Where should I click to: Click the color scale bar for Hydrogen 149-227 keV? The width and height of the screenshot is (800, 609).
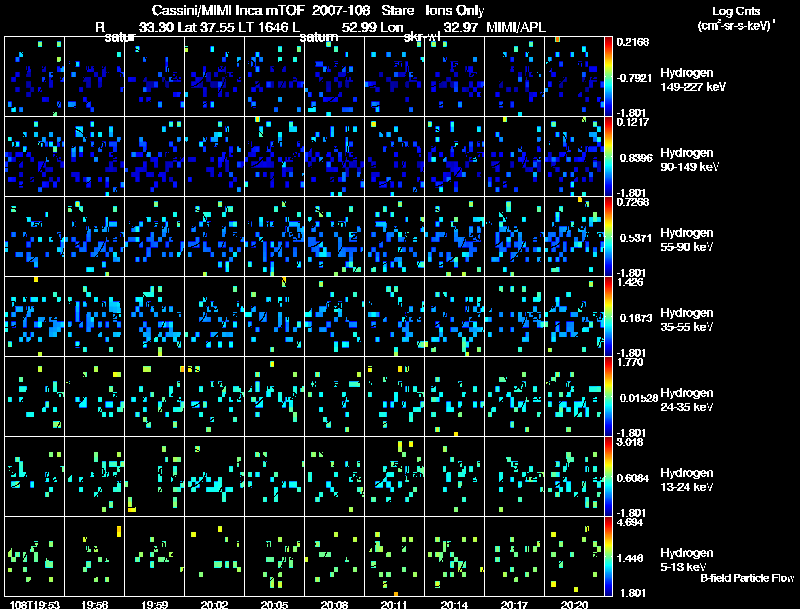pos(608,77)
